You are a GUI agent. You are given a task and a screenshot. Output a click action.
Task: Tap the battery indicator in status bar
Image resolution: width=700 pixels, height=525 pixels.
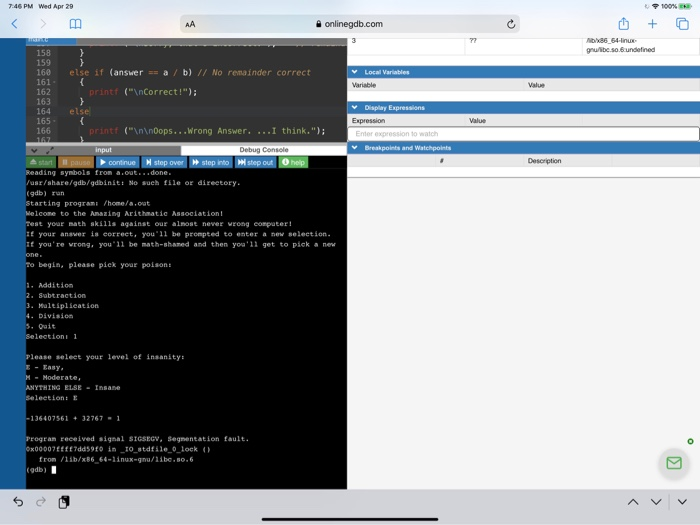685,6
